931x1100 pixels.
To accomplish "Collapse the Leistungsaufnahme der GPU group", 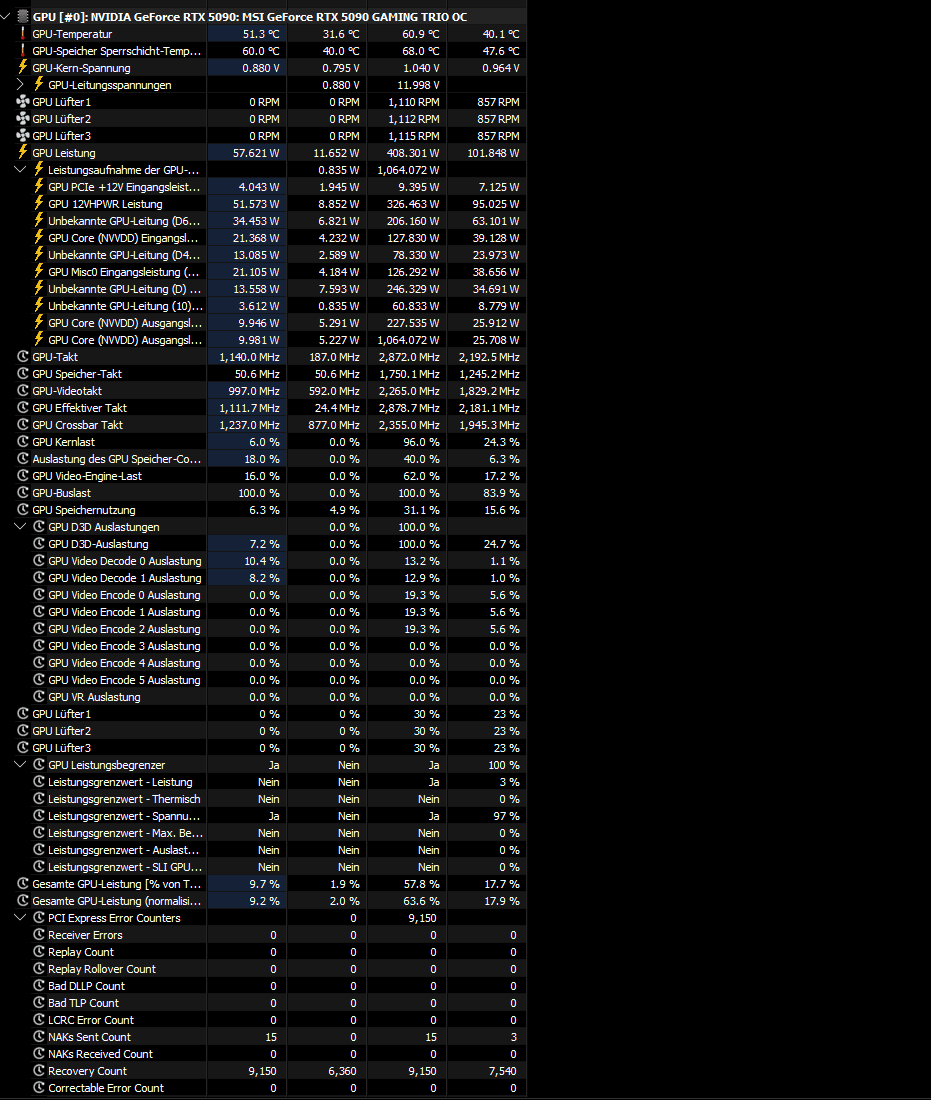I will 20,170.
